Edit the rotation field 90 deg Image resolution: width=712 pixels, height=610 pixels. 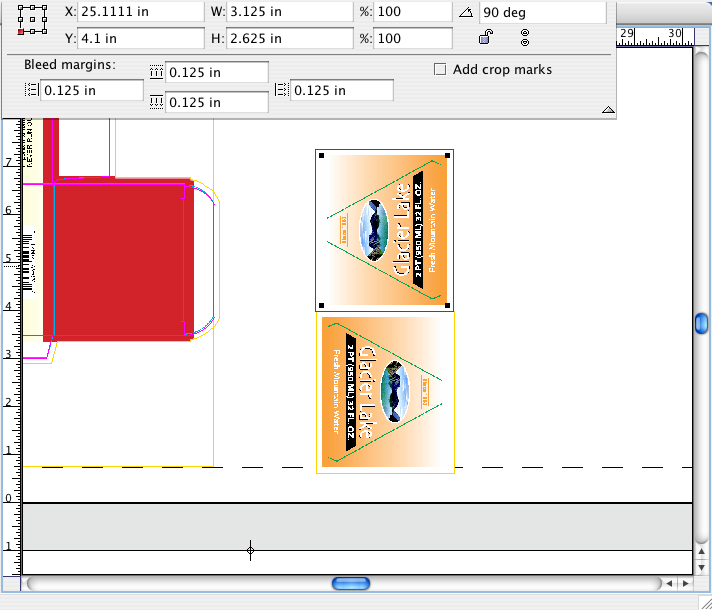coord(543,13)
